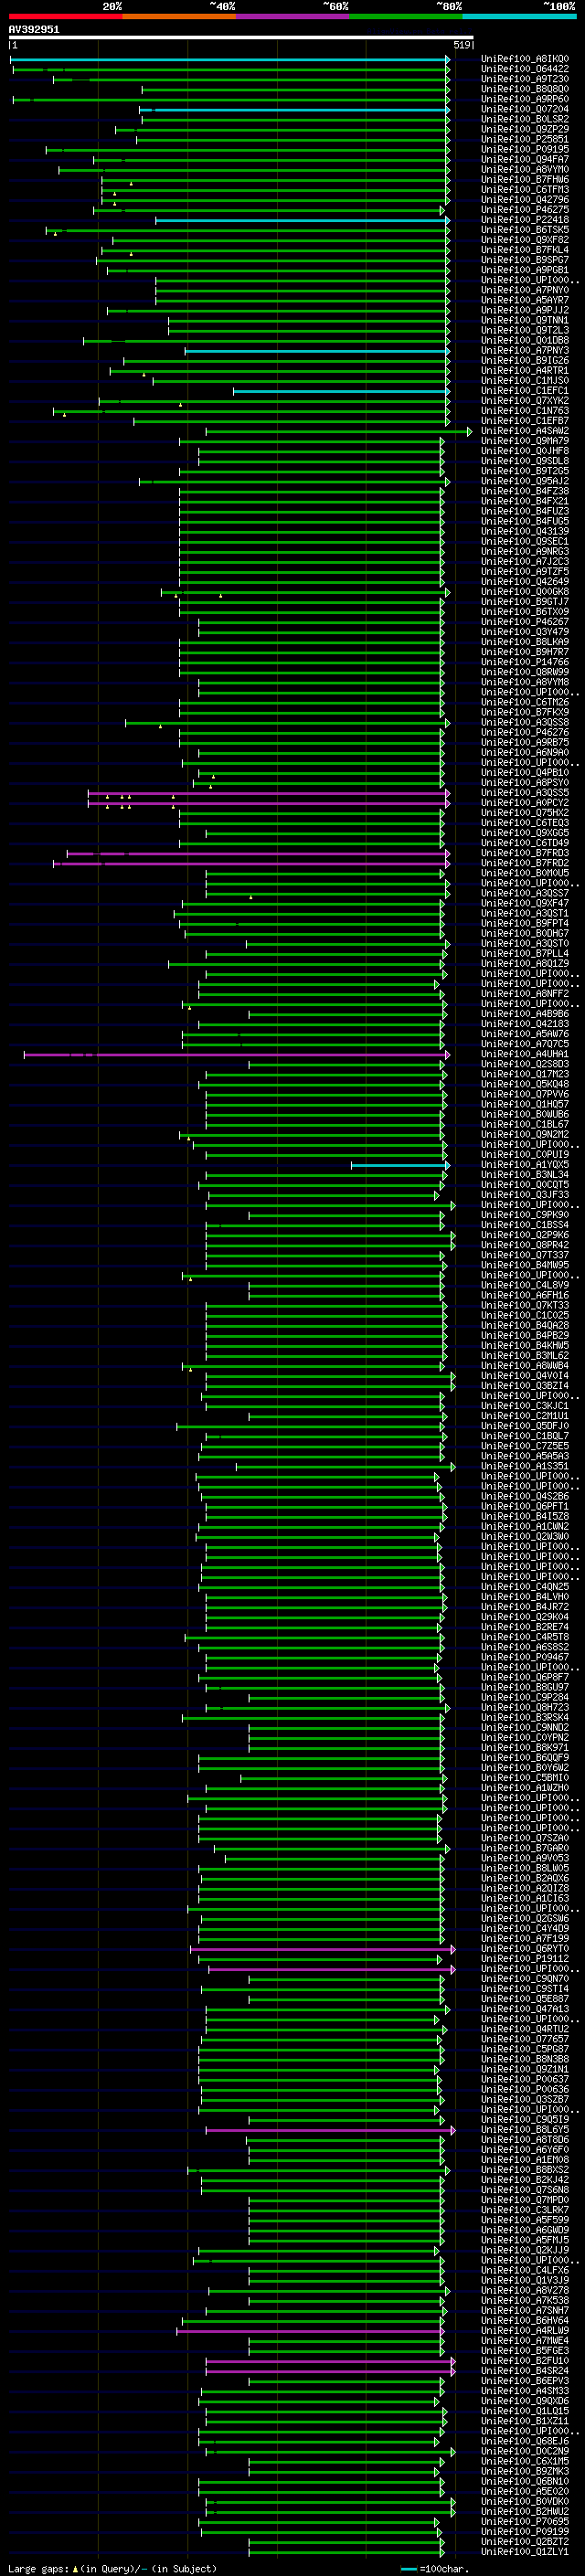Image resolution: width=585 pixels, height=2576 pixels.
Task: Click the 519 query end position label
Action: pos(462,45)
